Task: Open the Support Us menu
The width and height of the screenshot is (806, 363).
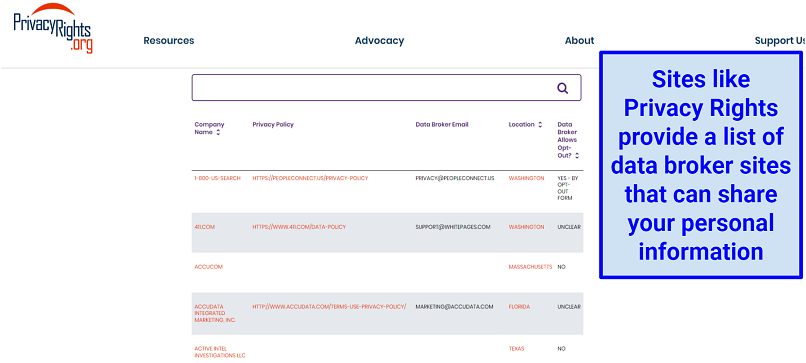Action: coord(779,41)
